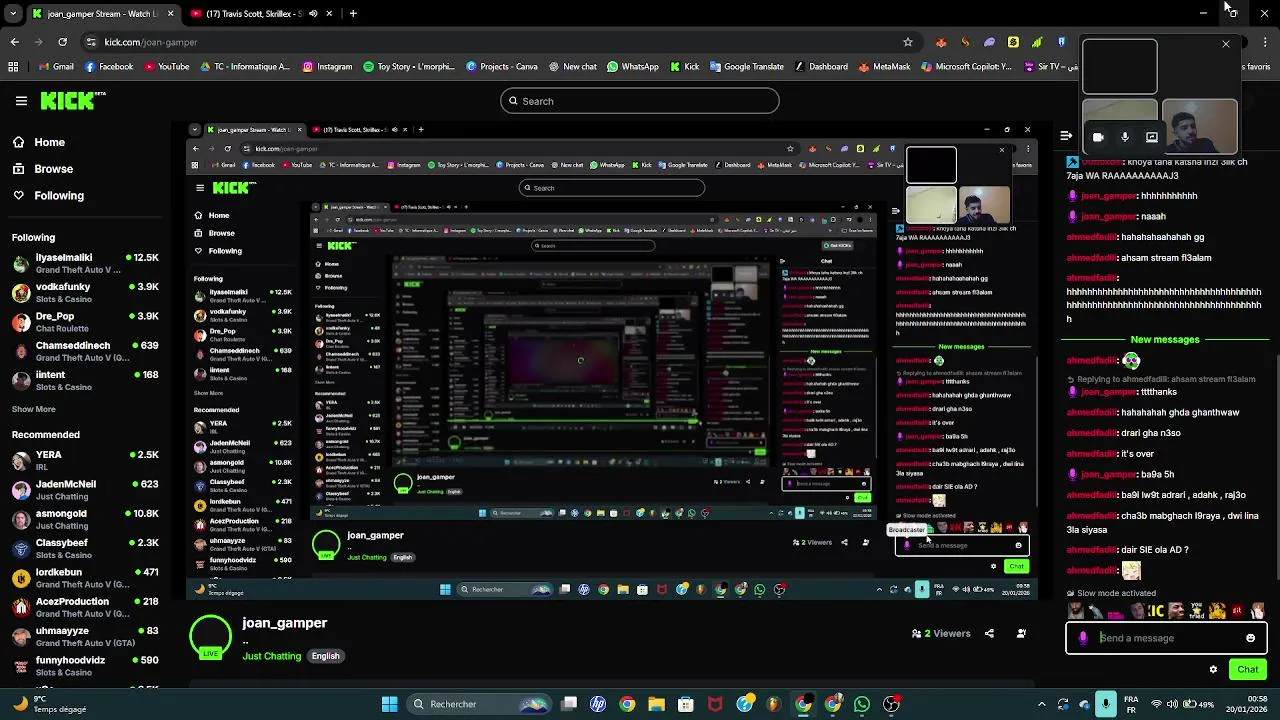Open chat settings gear icon
The width and height of the screenshot is (1280, 720).
click(x=1213, y=670)
